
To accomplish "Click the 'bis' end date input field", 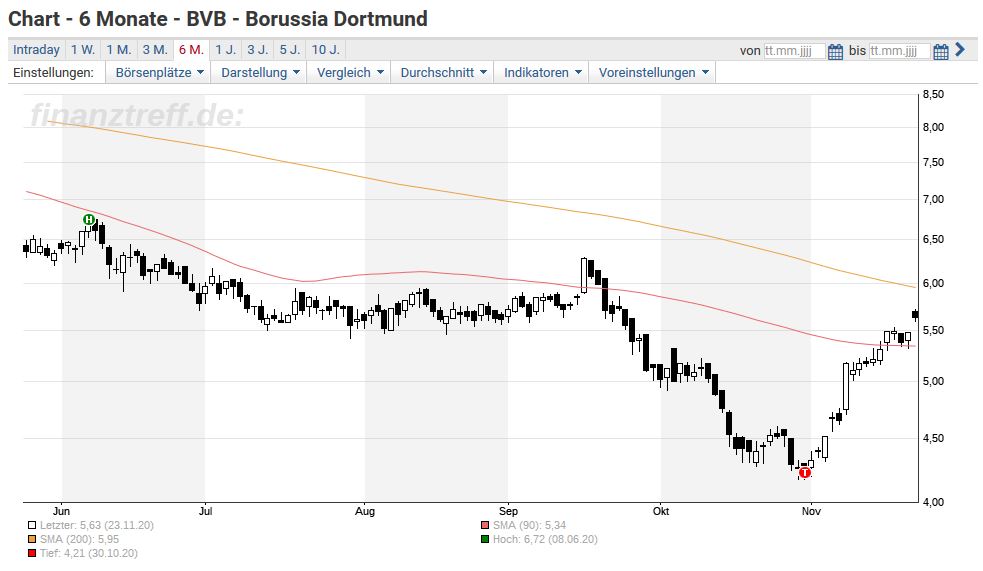I will coord(900,51).
